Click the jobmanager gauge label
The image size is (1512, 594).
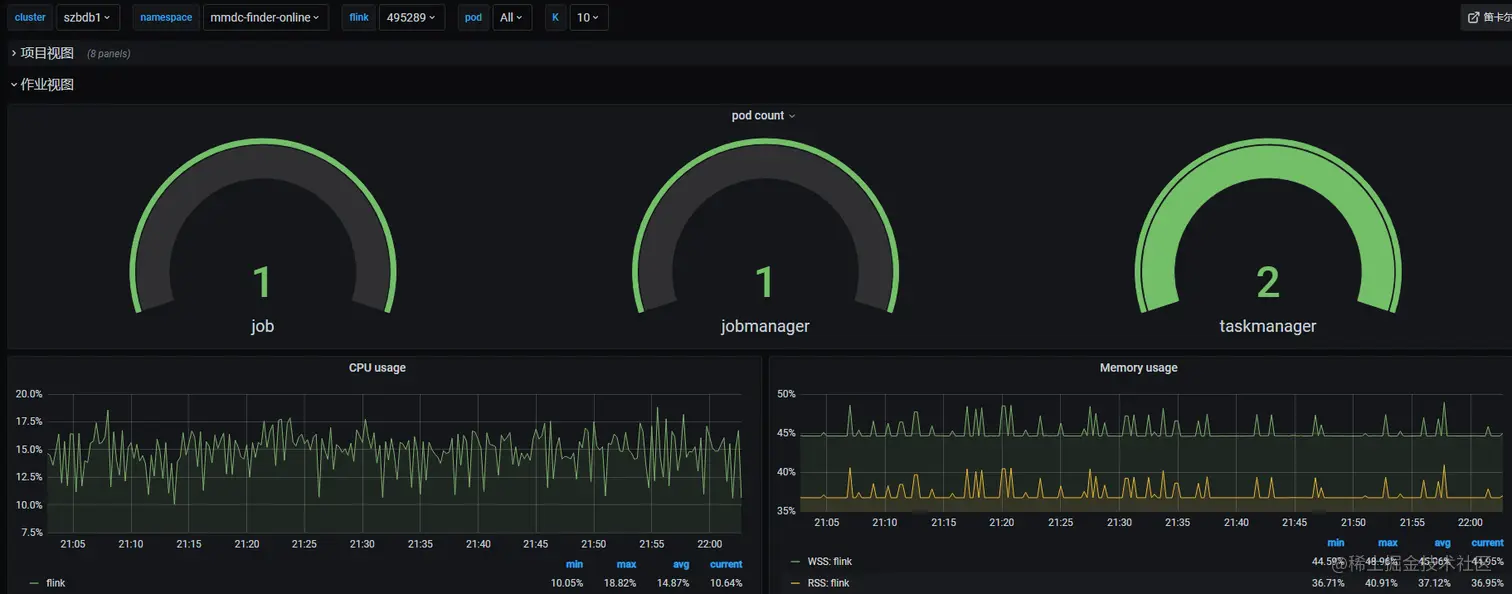pos(765,326)
